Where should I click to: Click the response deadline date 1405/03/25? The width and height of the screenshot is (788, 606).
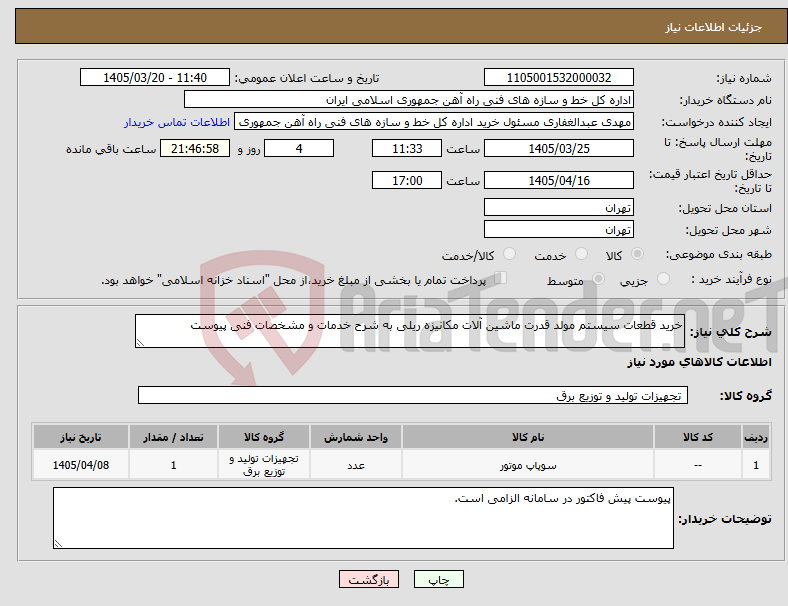[559, 148]
